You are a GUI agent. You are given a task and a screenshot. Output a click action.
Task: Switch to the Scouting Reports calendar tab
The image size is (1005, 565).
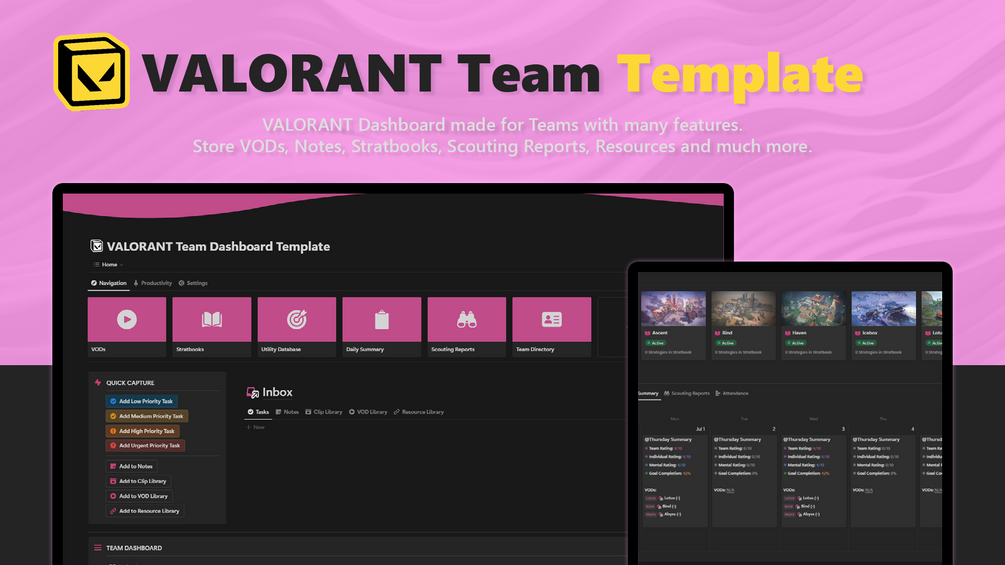coord(687,393)
